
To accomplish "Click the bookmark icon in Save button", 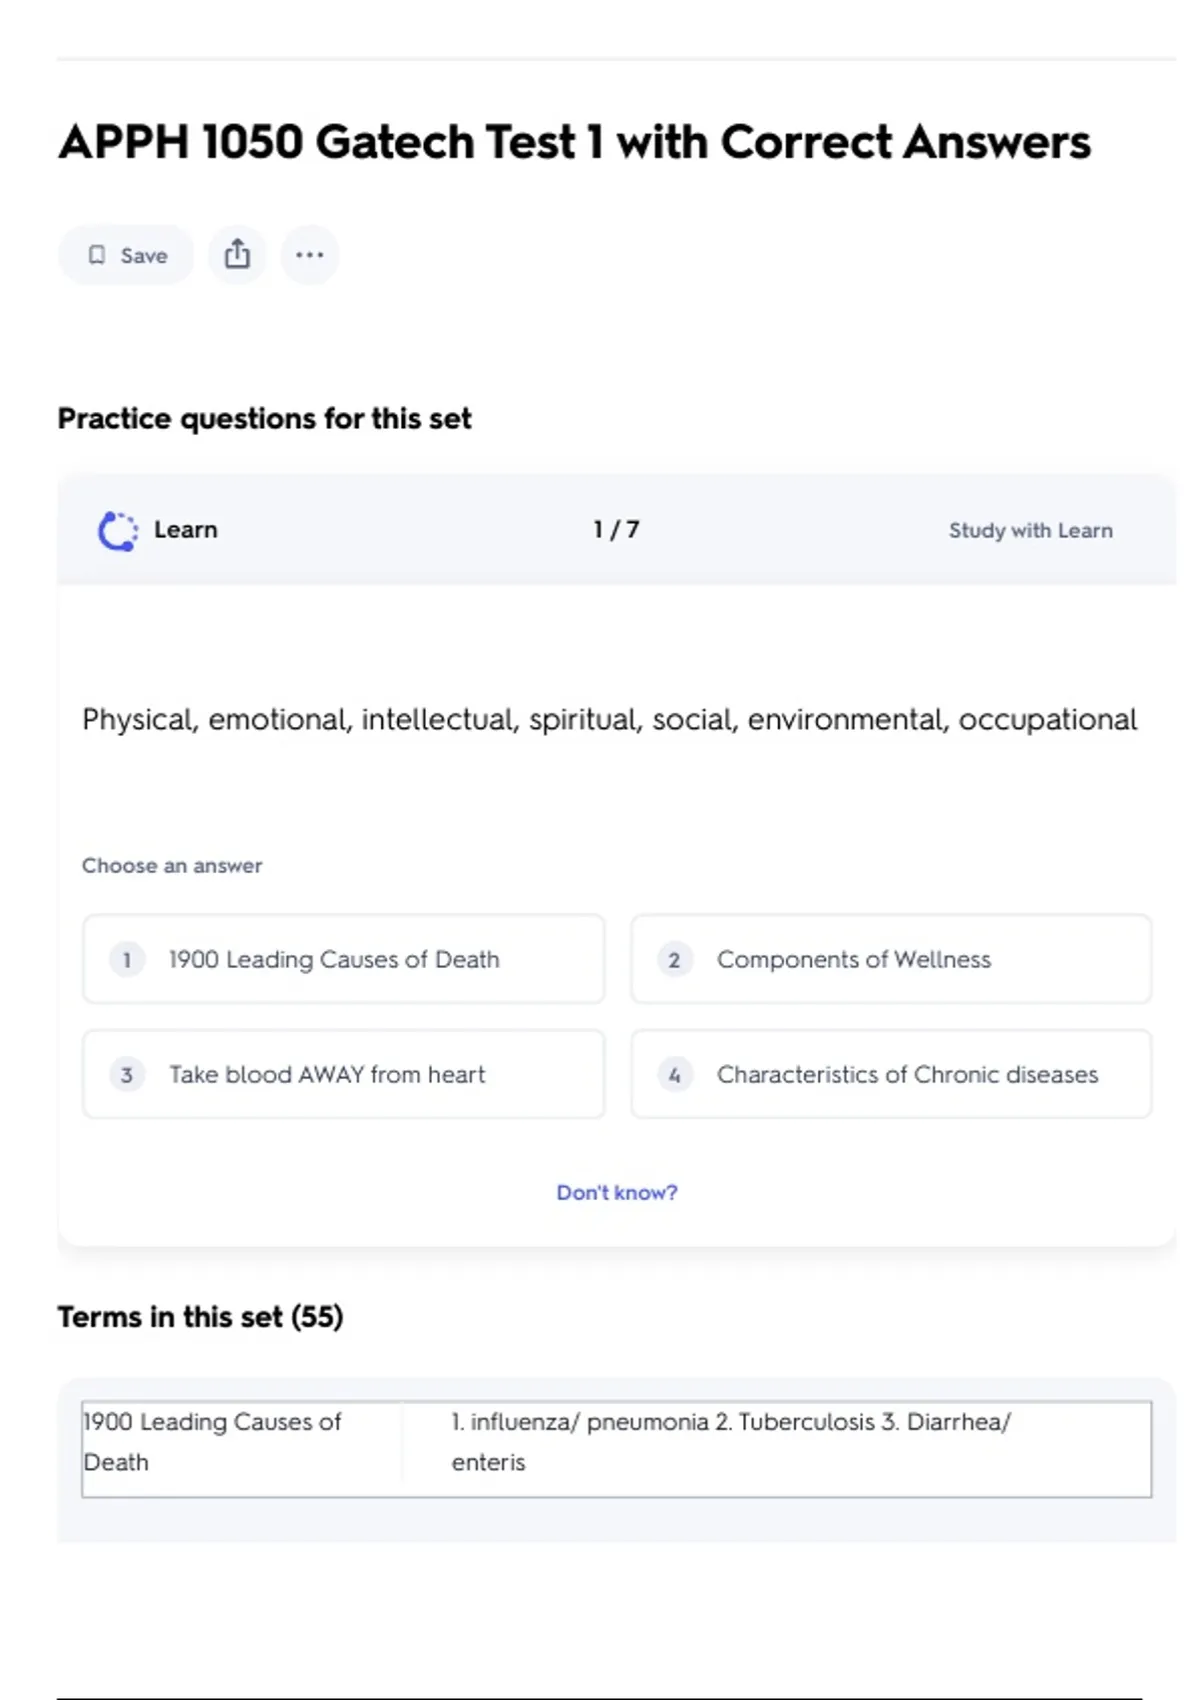I will click(97, 255).
